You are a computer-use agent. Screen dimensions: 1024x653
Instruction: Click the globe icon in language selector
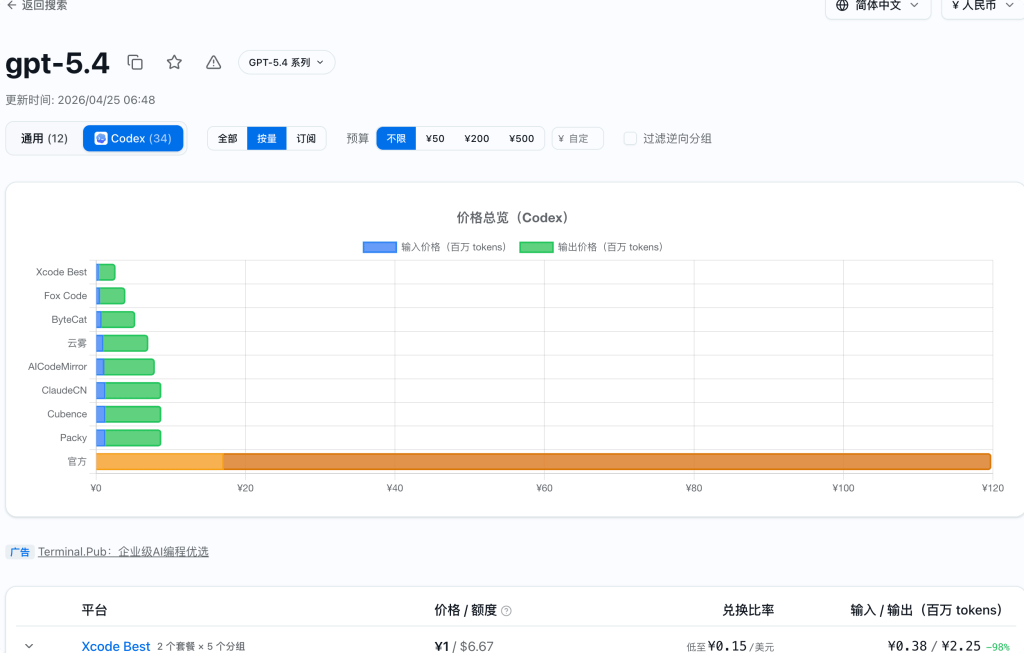pyautogui.click(x=842, y=6)
